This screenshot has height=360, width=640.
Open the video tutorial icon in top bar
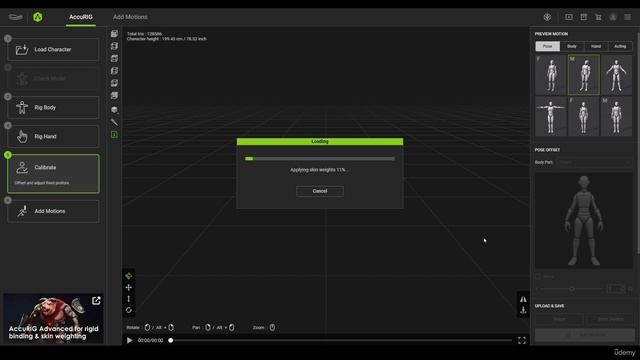[x=569, y=17]
